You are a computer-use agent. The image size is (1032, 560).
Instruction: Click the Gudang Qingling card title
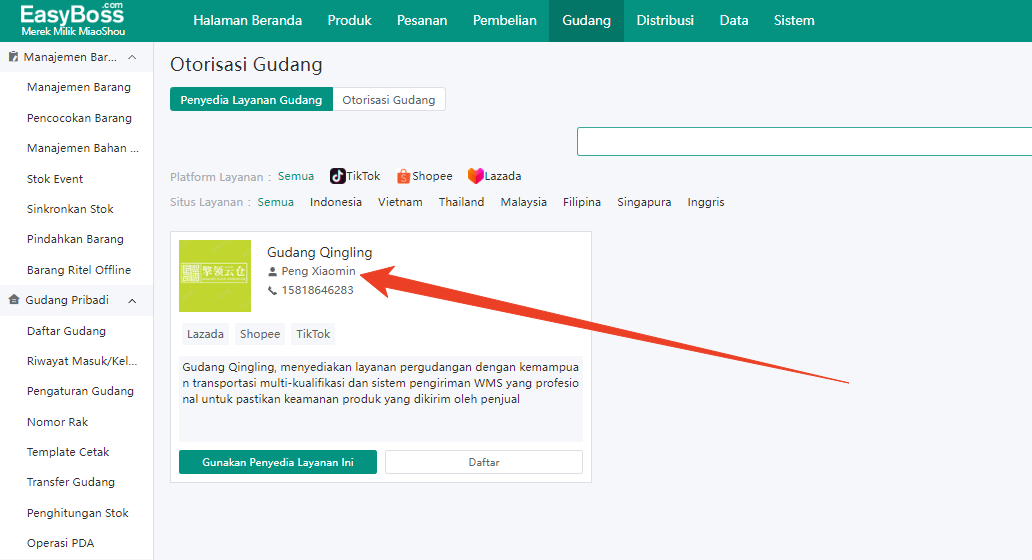319,252
